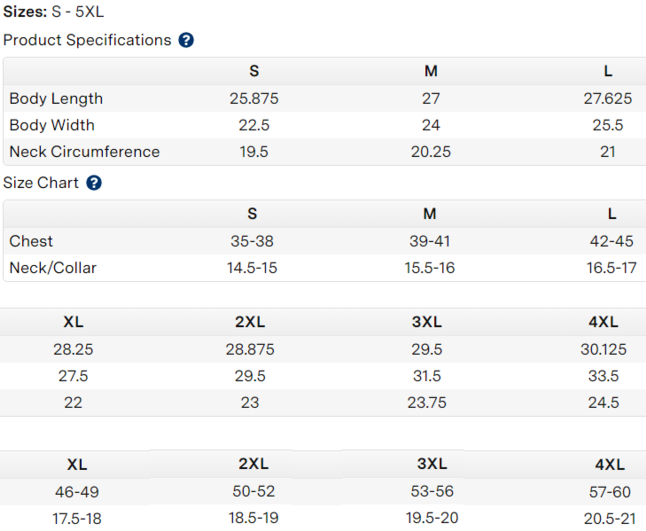Screen dimensions: 646x531
Task: Select the Body Width row label
Action: 52,125
